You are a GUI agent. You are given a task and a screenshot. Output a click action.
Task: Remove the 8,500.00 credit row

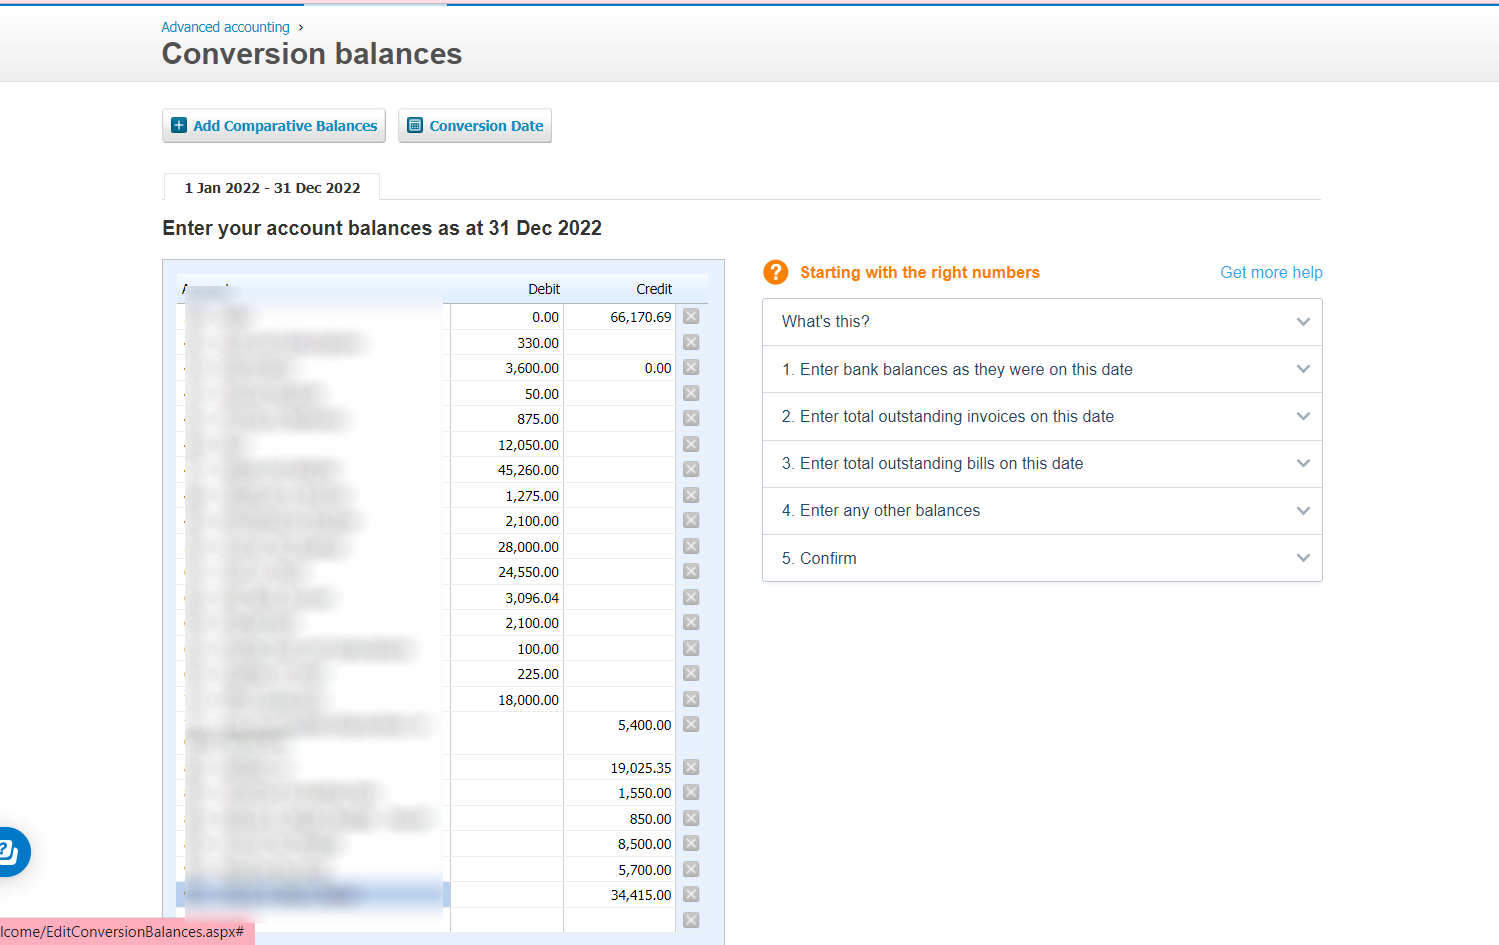[691, 843]
